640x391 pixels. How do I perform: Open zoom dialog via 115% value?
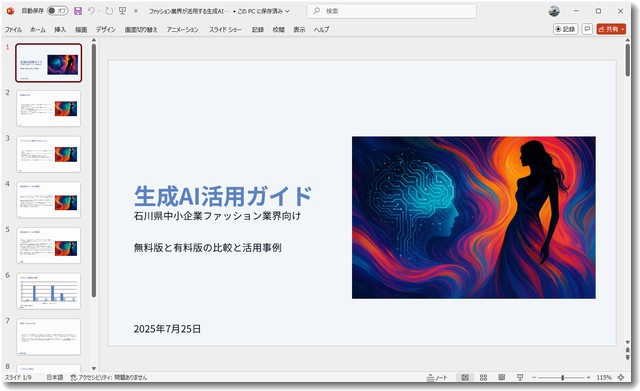[604, 378]
